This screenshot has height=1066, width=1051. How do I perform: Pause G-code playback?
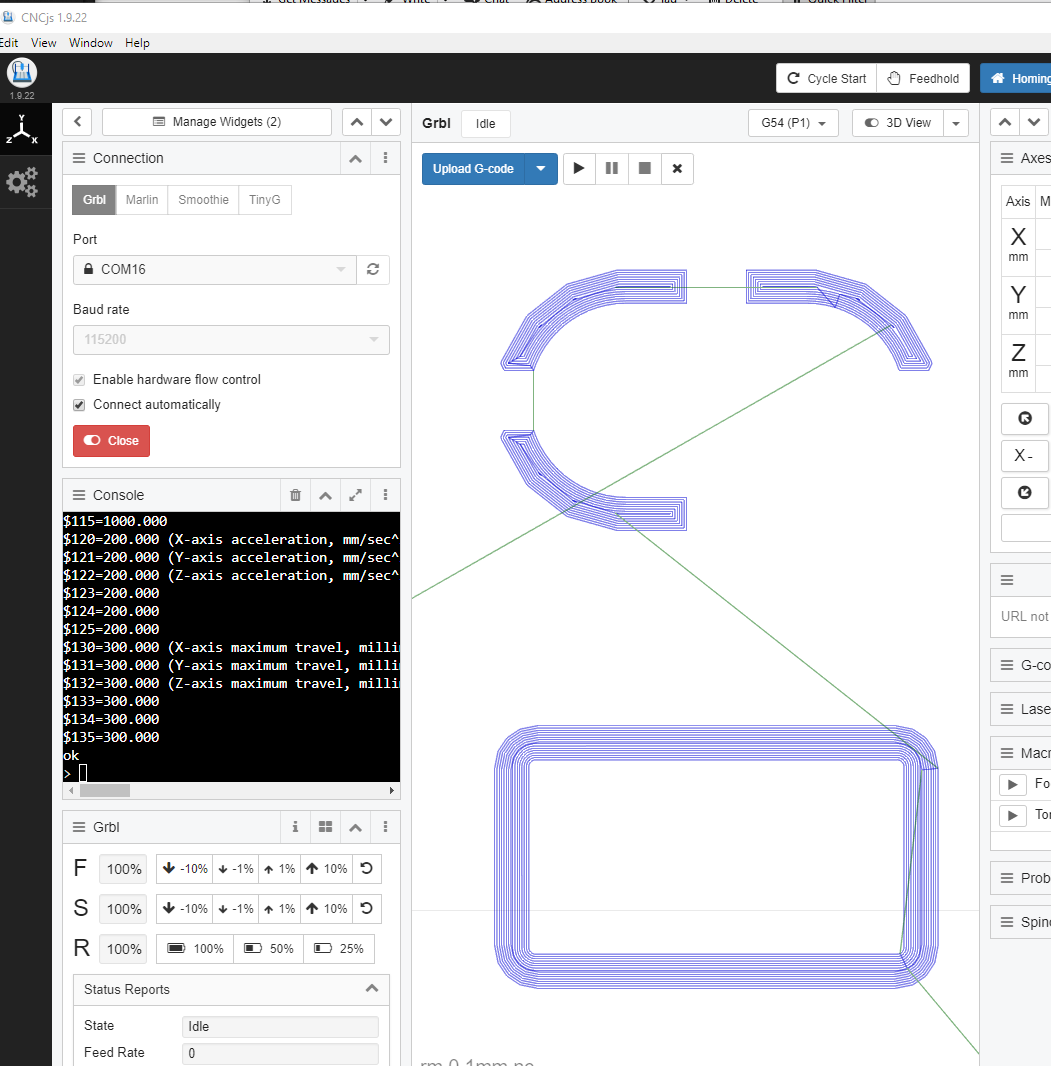612,169
